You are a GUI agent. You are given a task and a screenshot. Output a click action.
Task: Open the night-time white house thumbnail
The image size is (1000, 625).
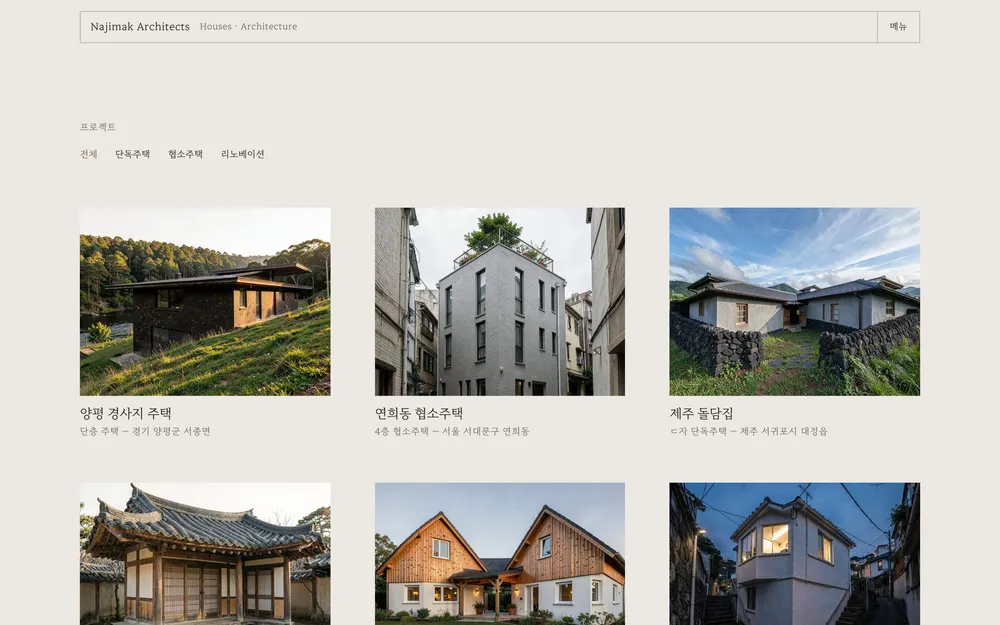click(795, 554)
